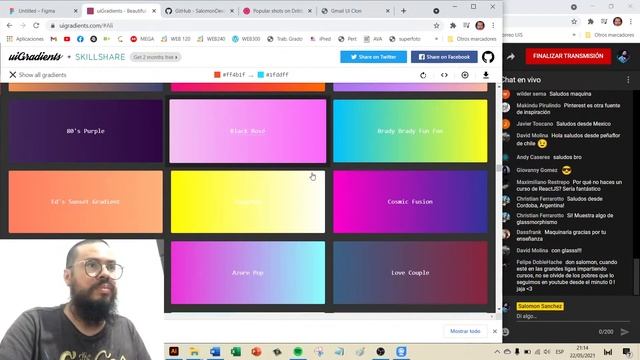Switch to the Popular shots on Dribbble tab
The width and height of the screenshot is (640, 360).
(x=277, y=11)
